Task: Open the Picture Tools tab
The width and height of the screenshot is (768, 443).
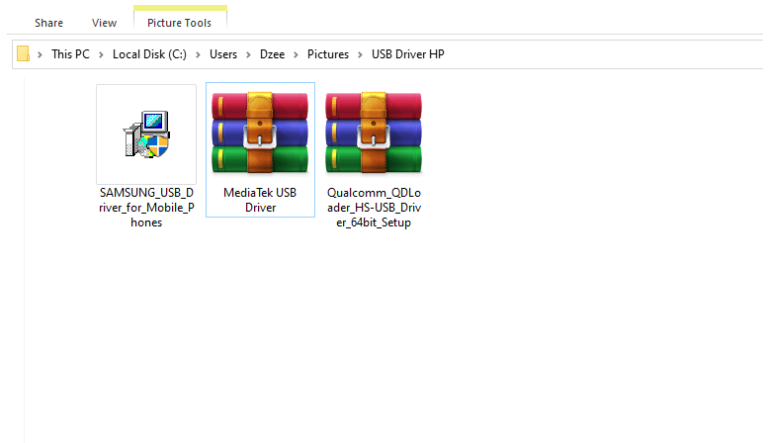Action: pyautogui.click(x=179, y=23)
